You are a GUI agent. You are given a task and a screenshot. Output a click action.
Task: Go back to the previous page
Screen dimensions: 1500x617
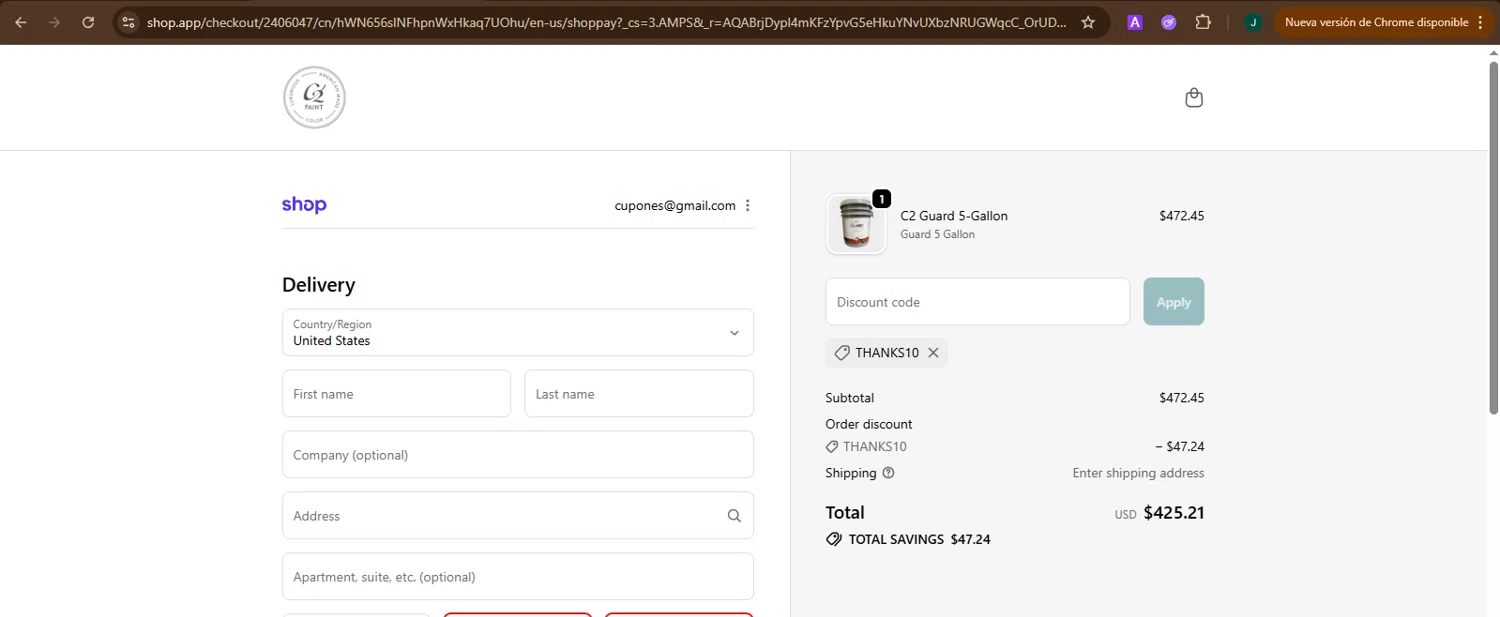pyautogui.click(x=21, y=22)
